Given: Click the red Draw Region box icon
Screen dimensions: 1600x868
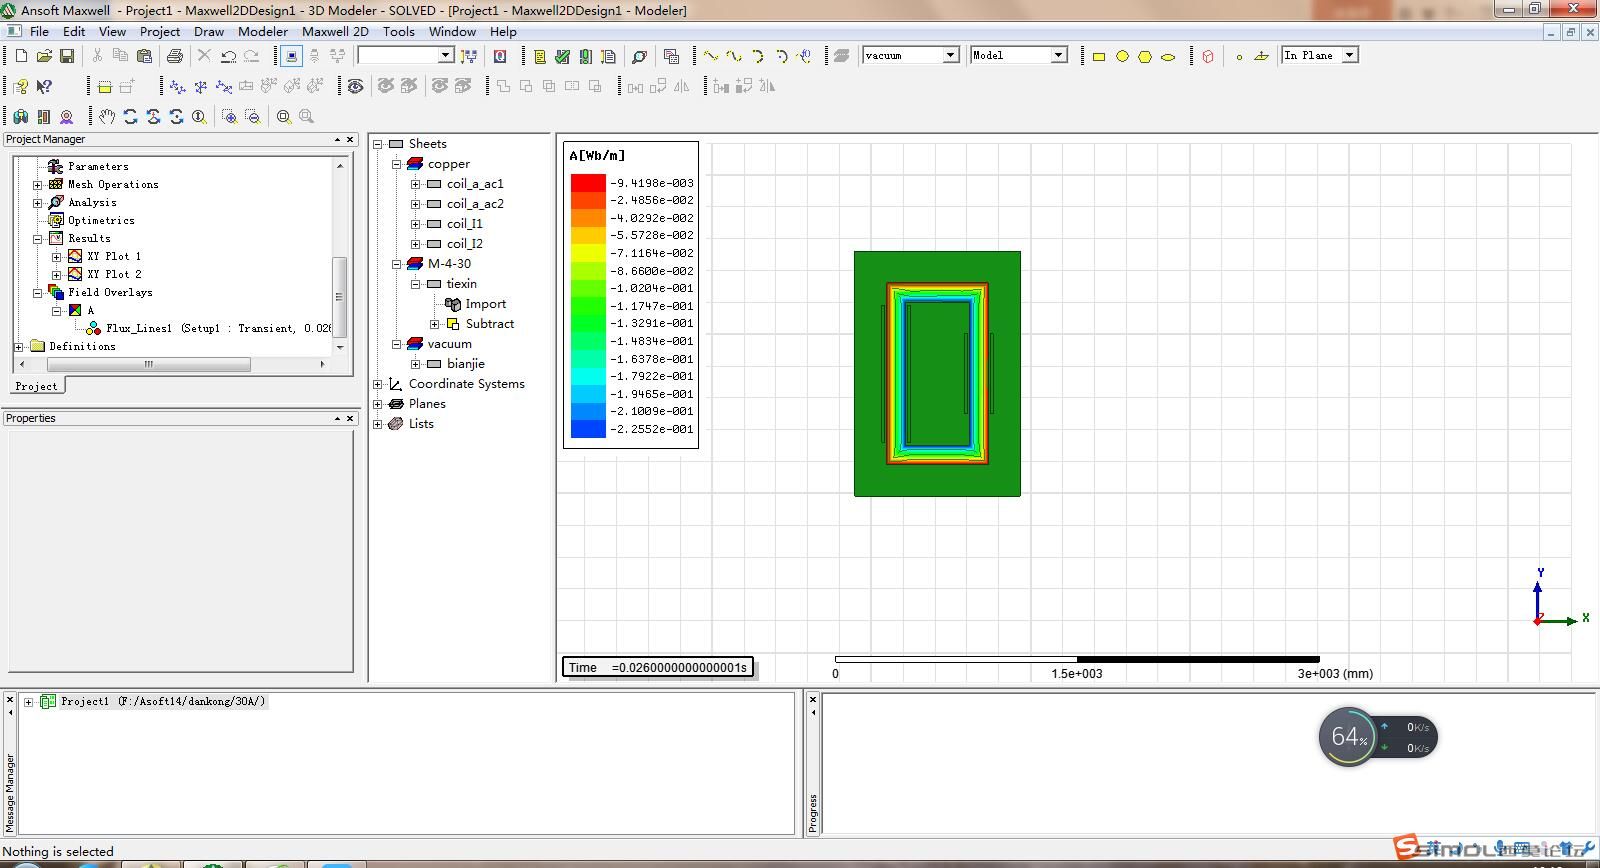Looking at the screenshot, I should [x=1208, y=57].
